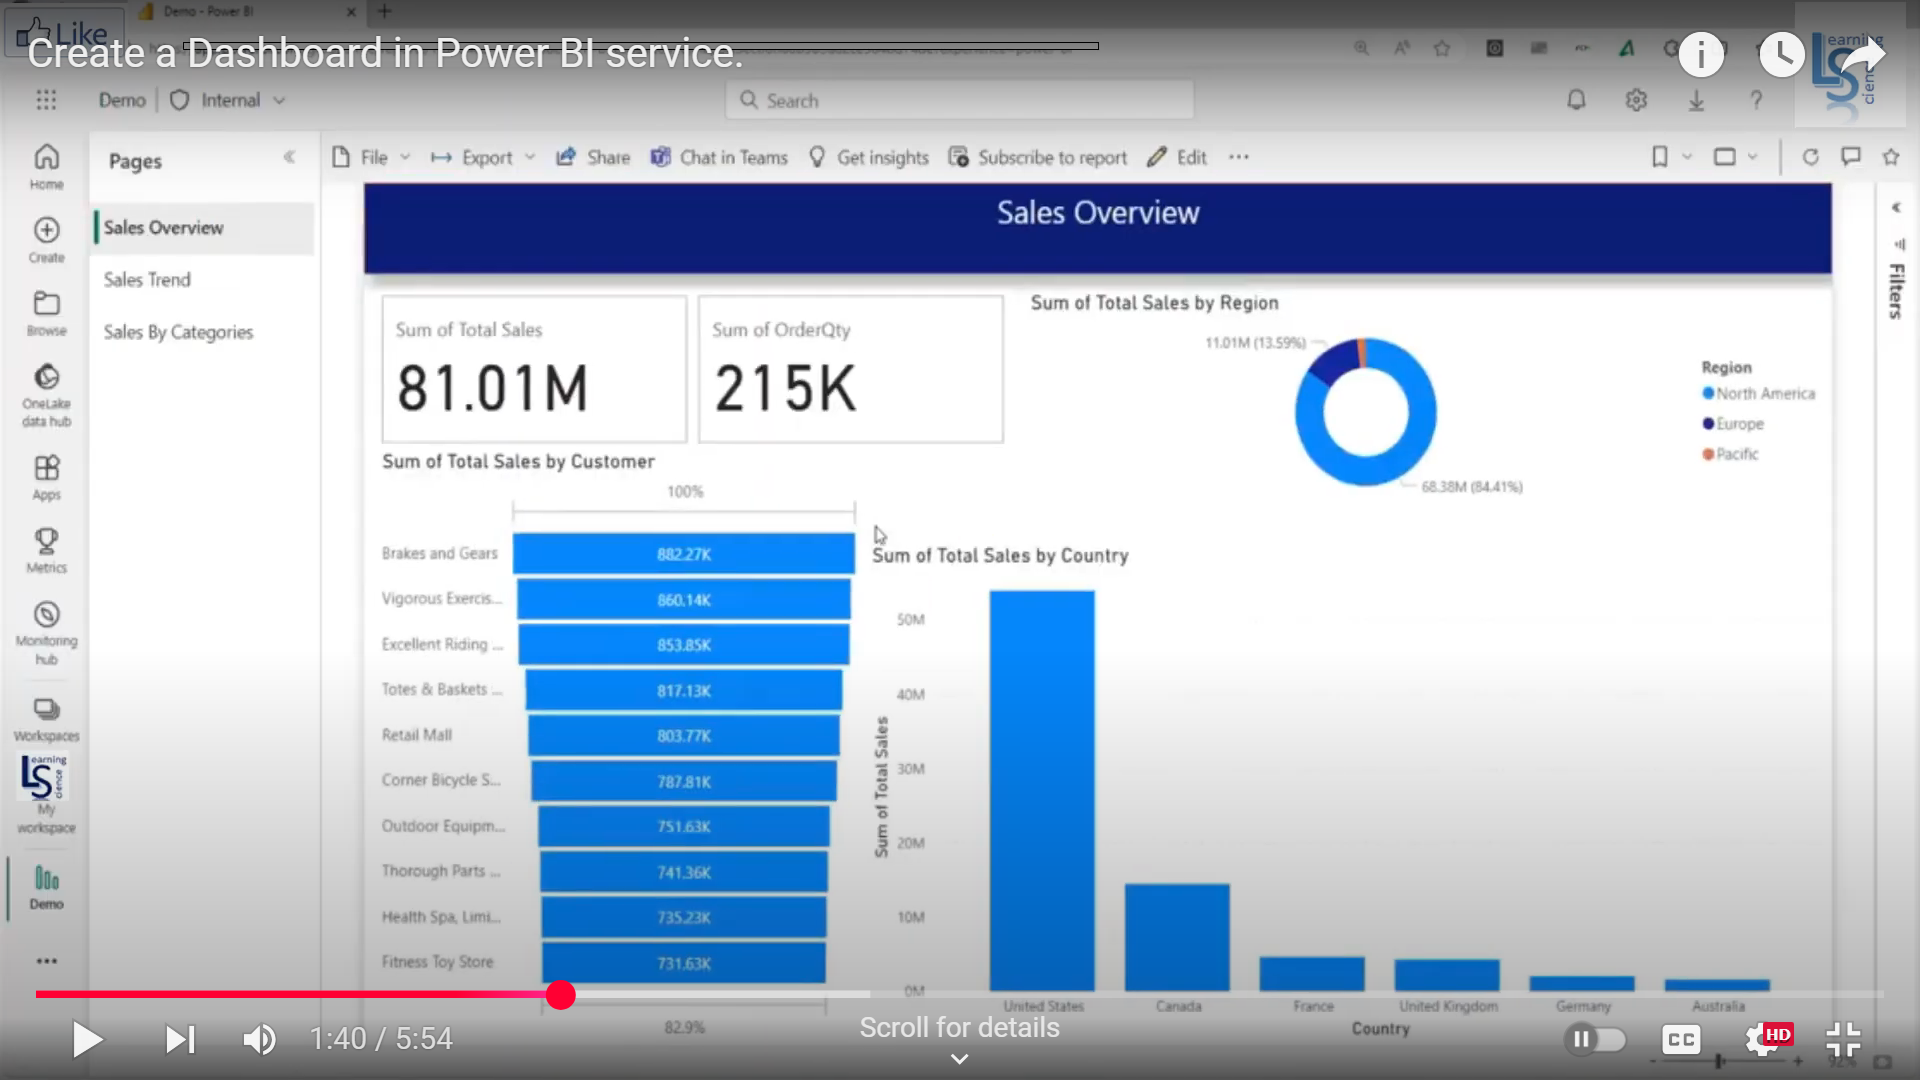Click Share in report toolbar
Screen dimensions: 1920x1080
(x=593, y=157)
